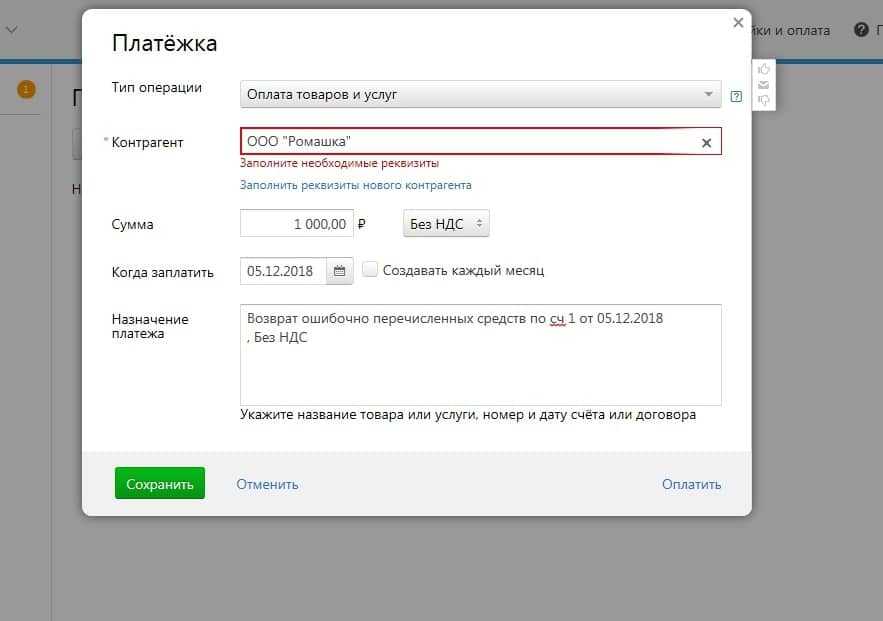Click the thumbs-up feedback icon
This screenshot has height=621, width=883.
pos(764,69)
